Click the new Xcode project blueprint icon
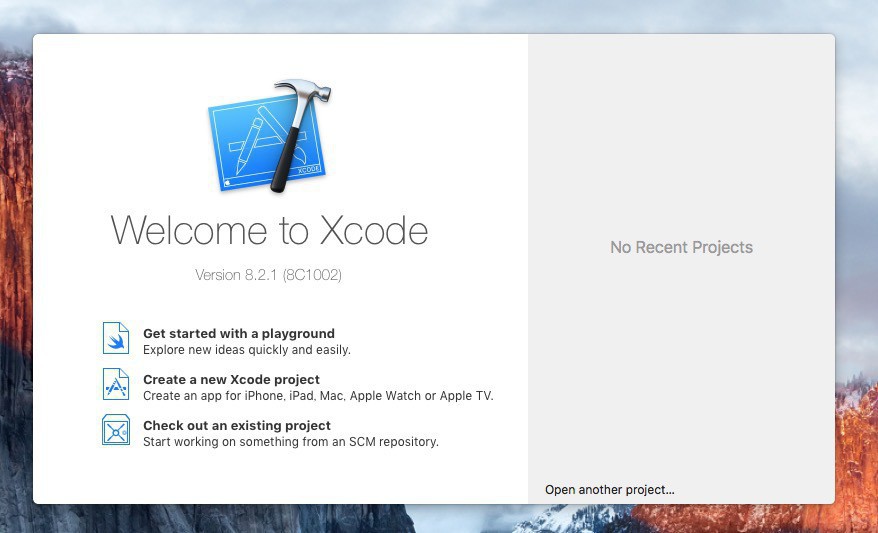Viewport: 878px width, 533px height. point(116,384)
